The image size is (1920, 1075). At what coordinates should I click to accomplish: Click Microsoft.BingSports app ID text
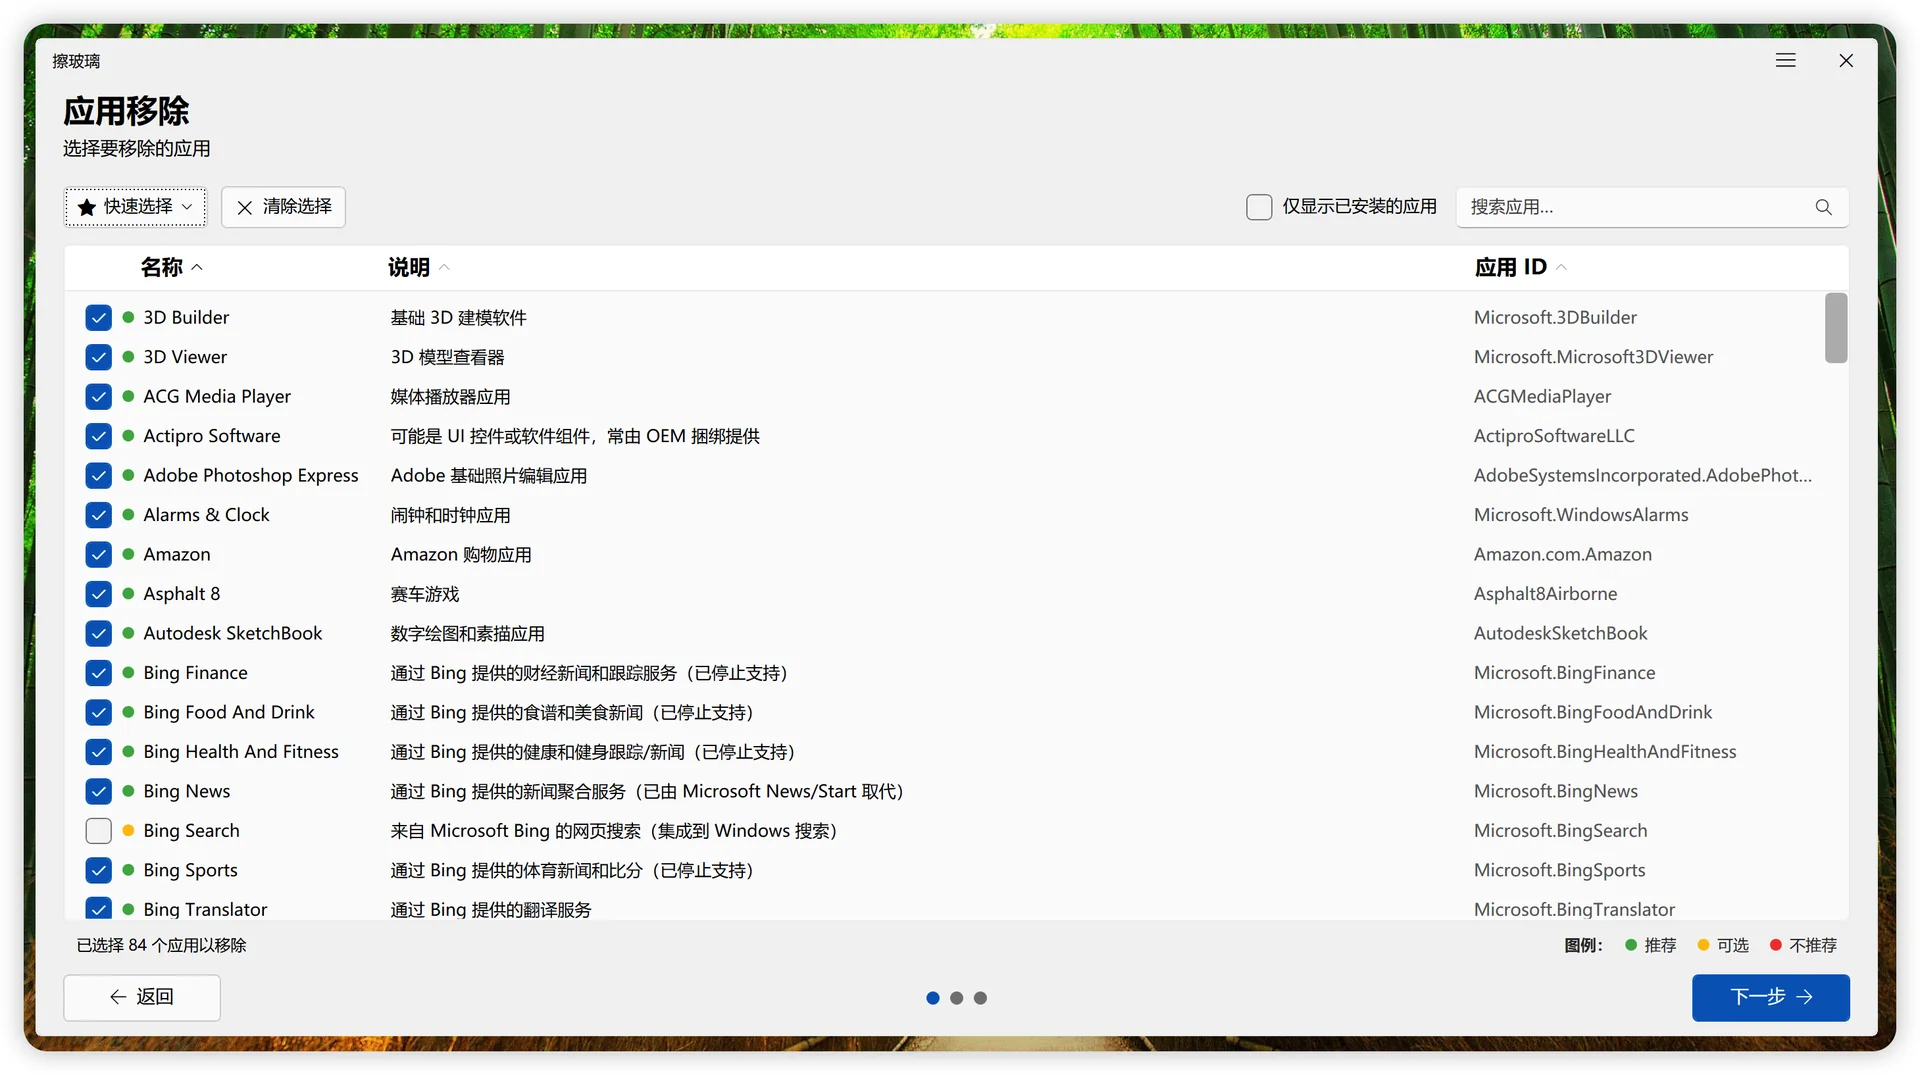(x=1560, y=870)
